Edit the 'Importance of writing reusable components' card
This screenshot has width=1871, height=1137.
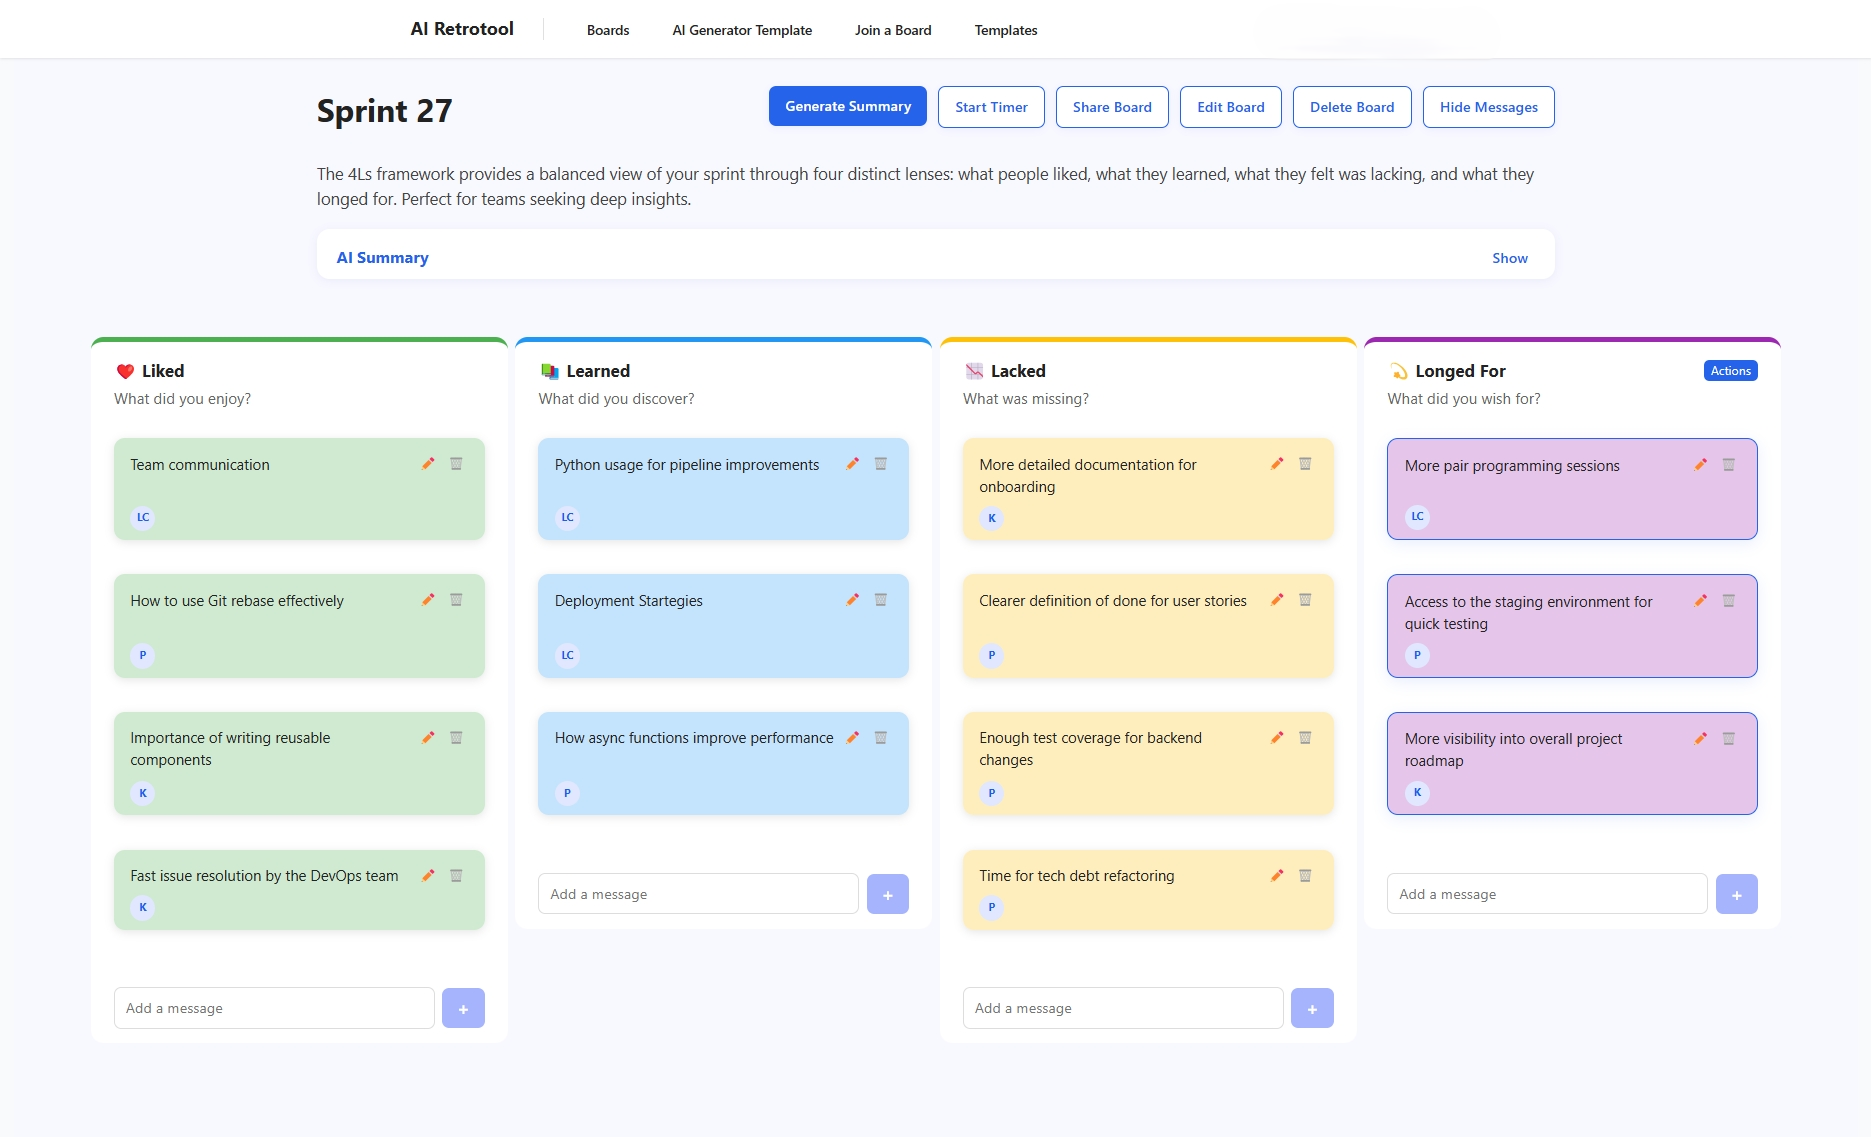point(428,737)
